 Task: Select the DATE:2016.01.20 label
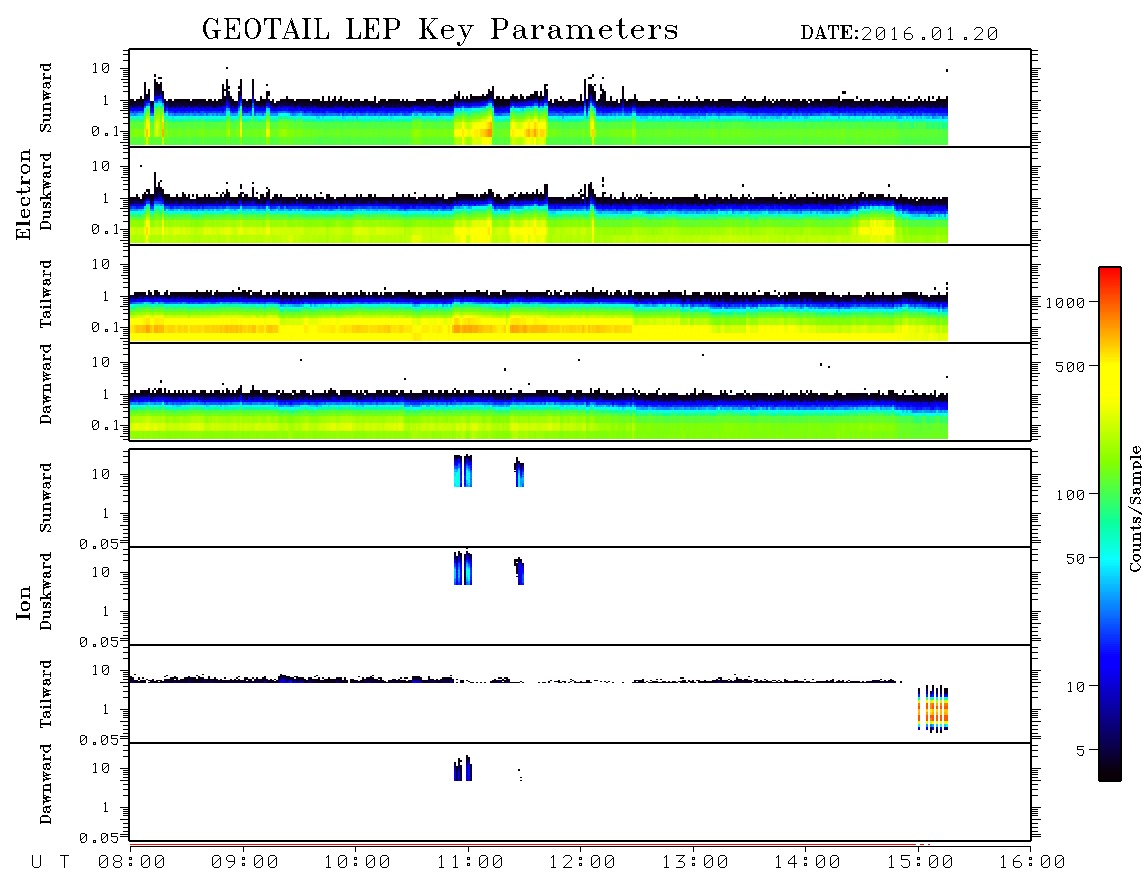click(899, 34)
